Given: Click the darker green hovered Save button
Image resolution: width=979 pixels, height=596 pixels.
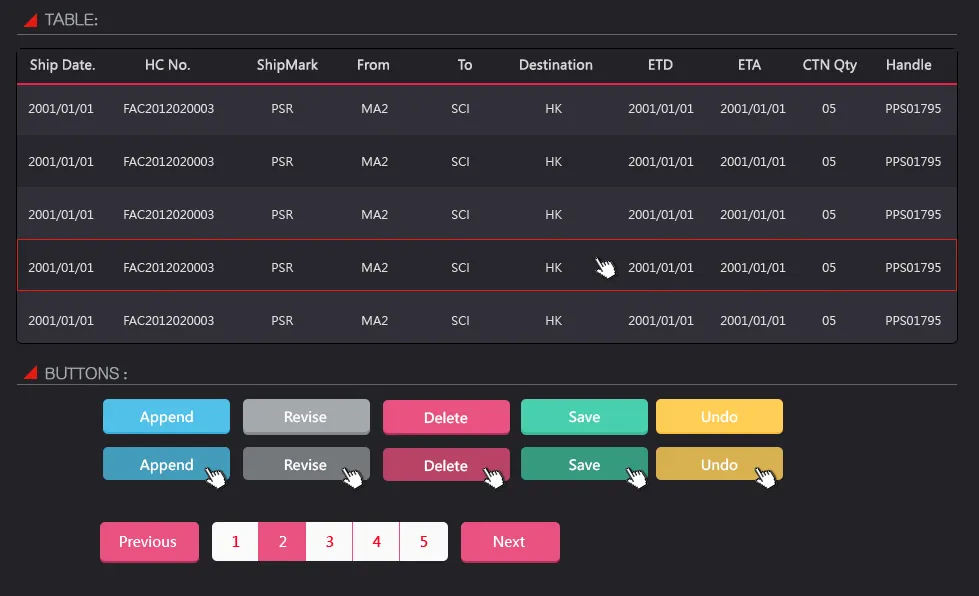Looking at the screenshot, I should click(584, 464).
